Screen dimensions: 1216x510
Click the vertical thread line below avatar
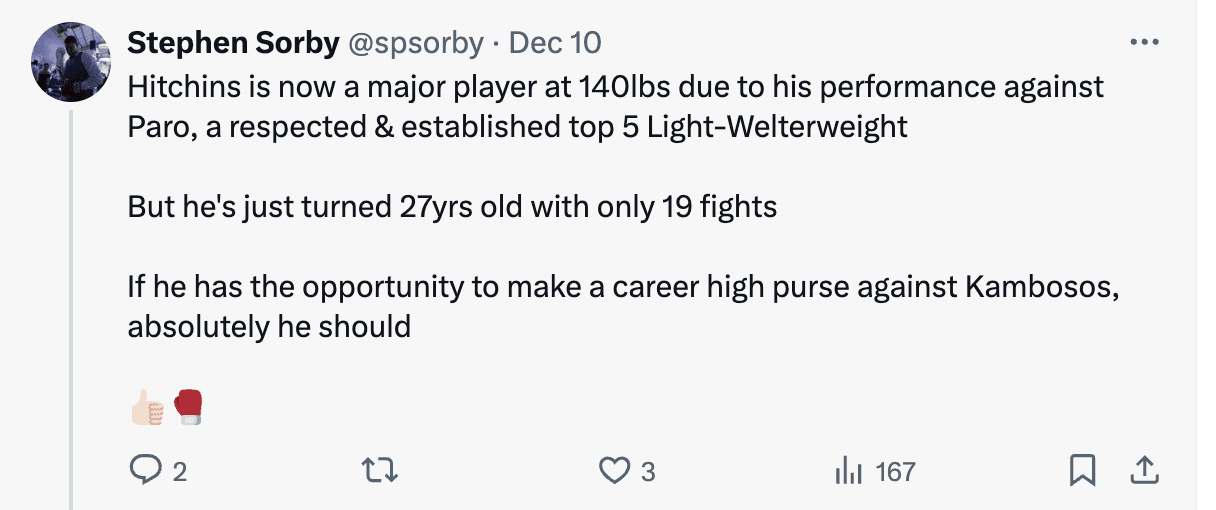[x=71, y=300]
